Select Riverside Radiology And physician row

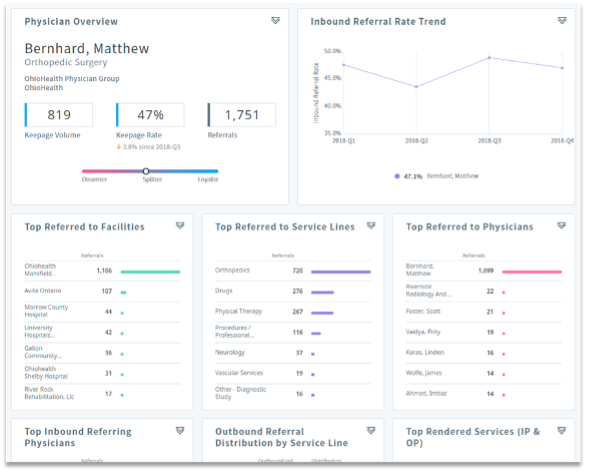tap(484, 291)
